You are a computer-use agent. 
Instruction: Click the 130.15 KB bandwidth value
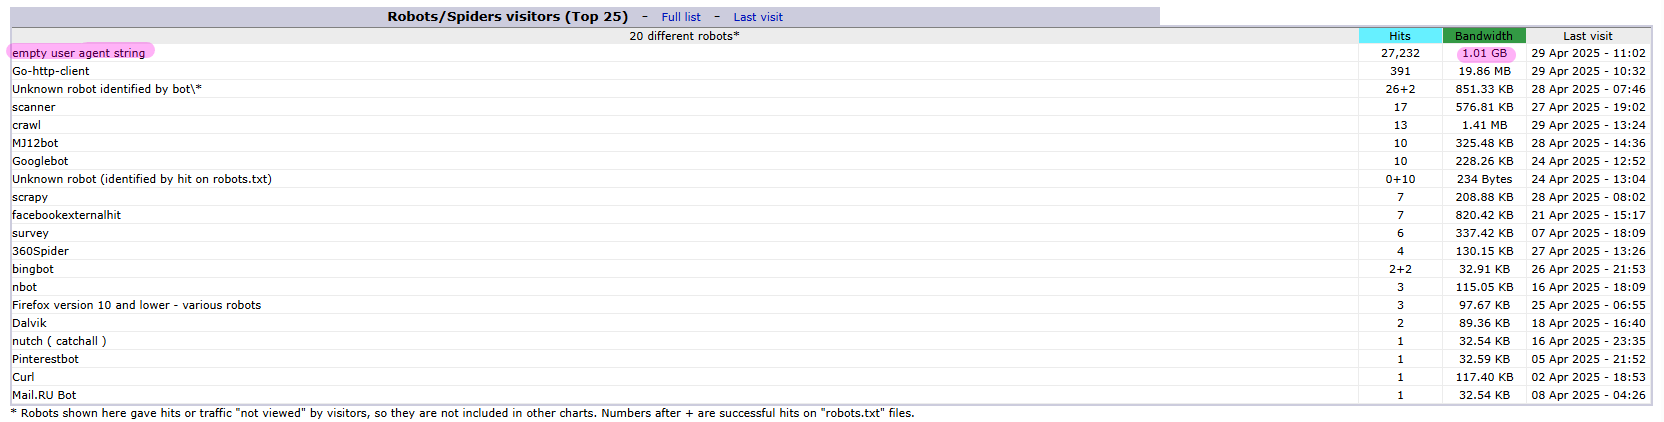[1484, 251]
